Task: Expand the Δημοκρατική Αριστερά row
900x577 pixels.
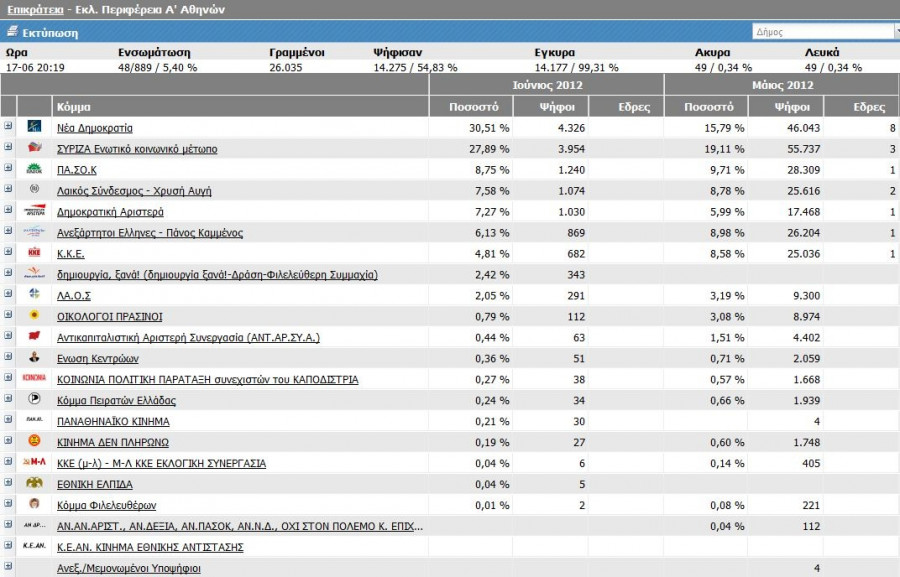Action: [x=8, y=210]
